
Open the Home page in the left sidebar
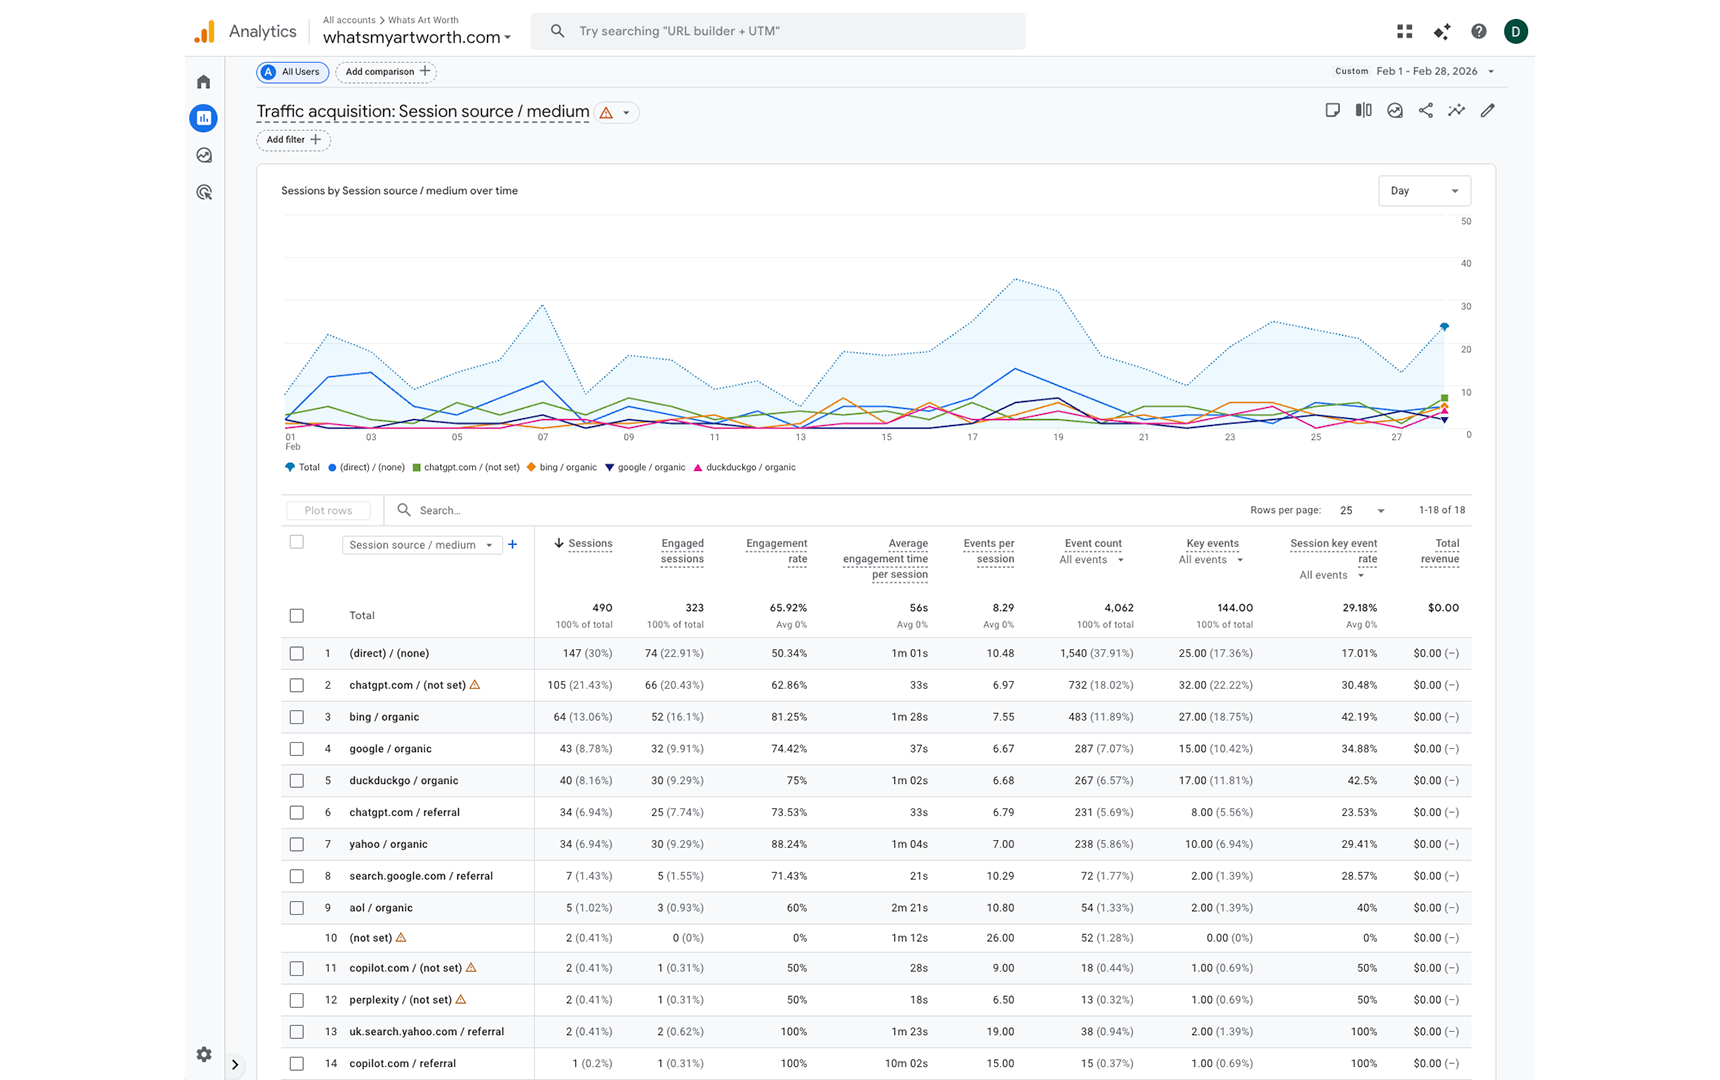pyautogui.click(x=204, y=81)
